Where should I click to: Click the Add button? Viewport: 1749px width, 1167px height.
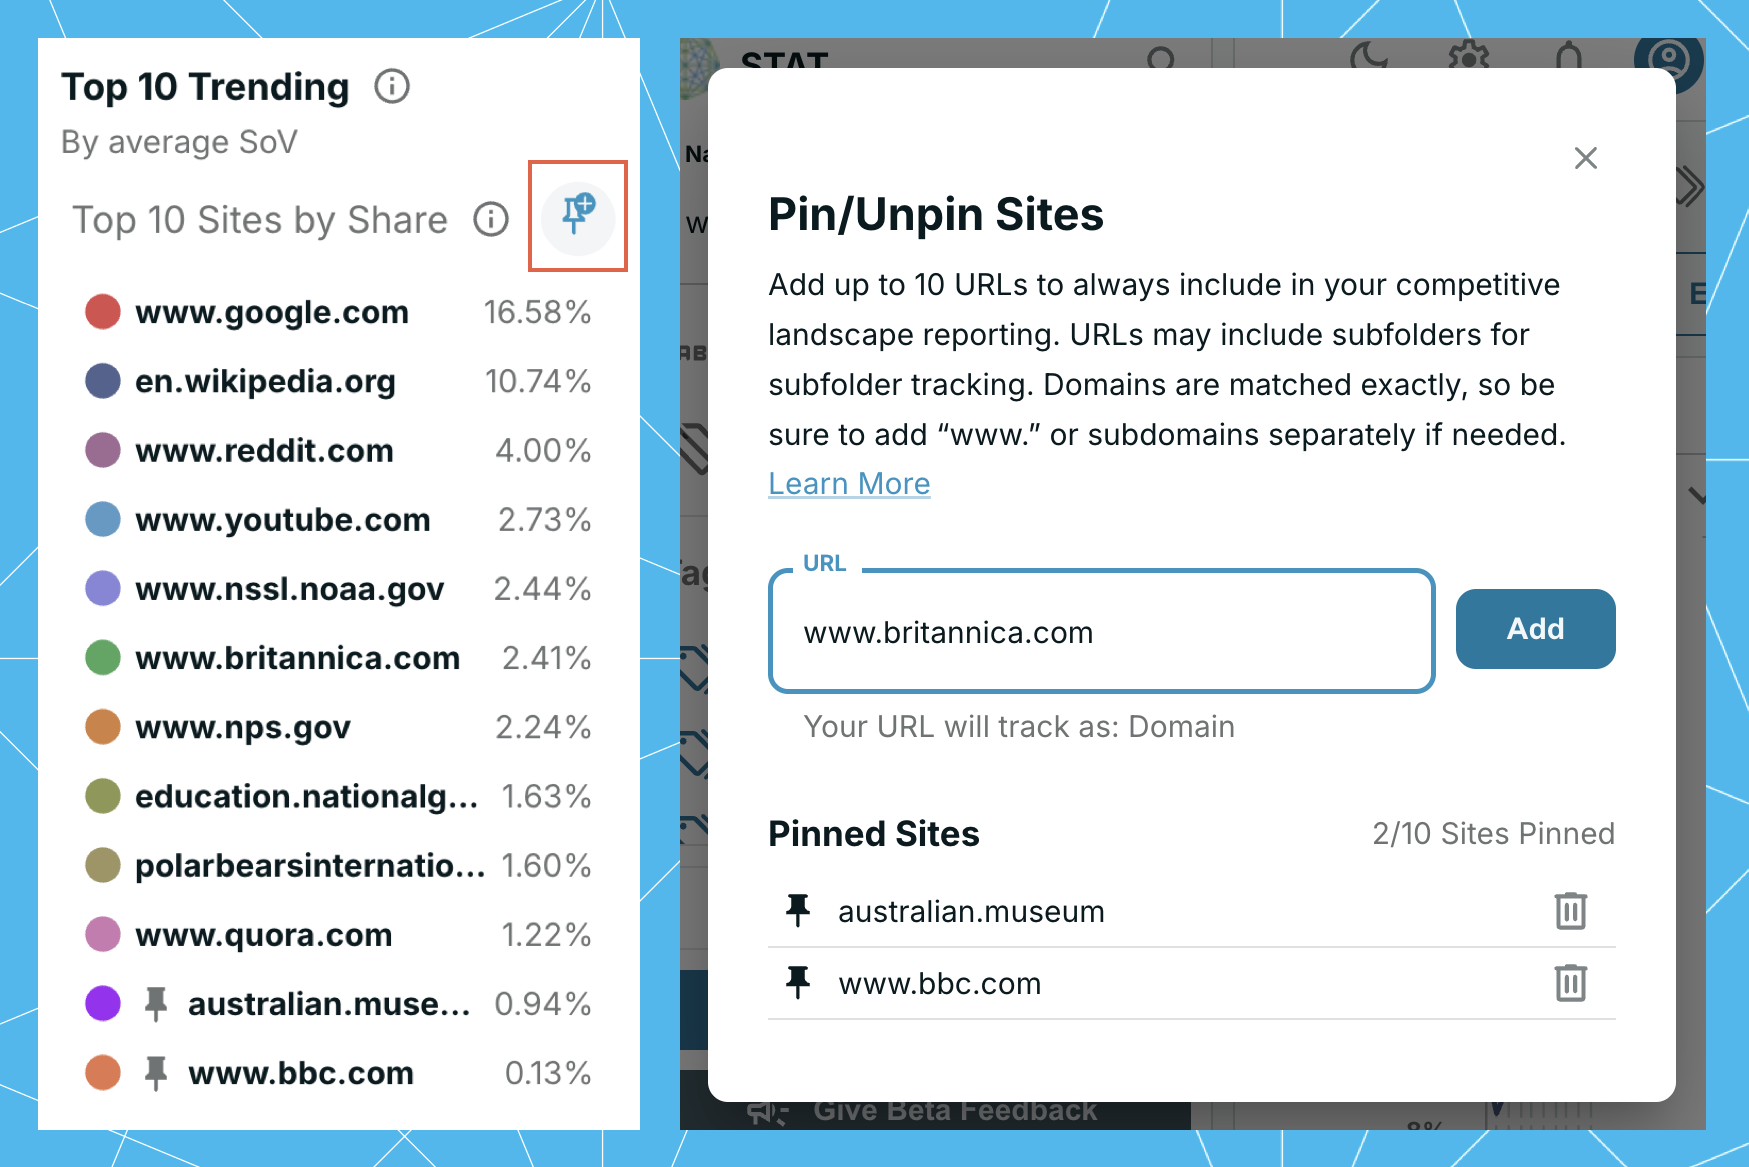1535,629
